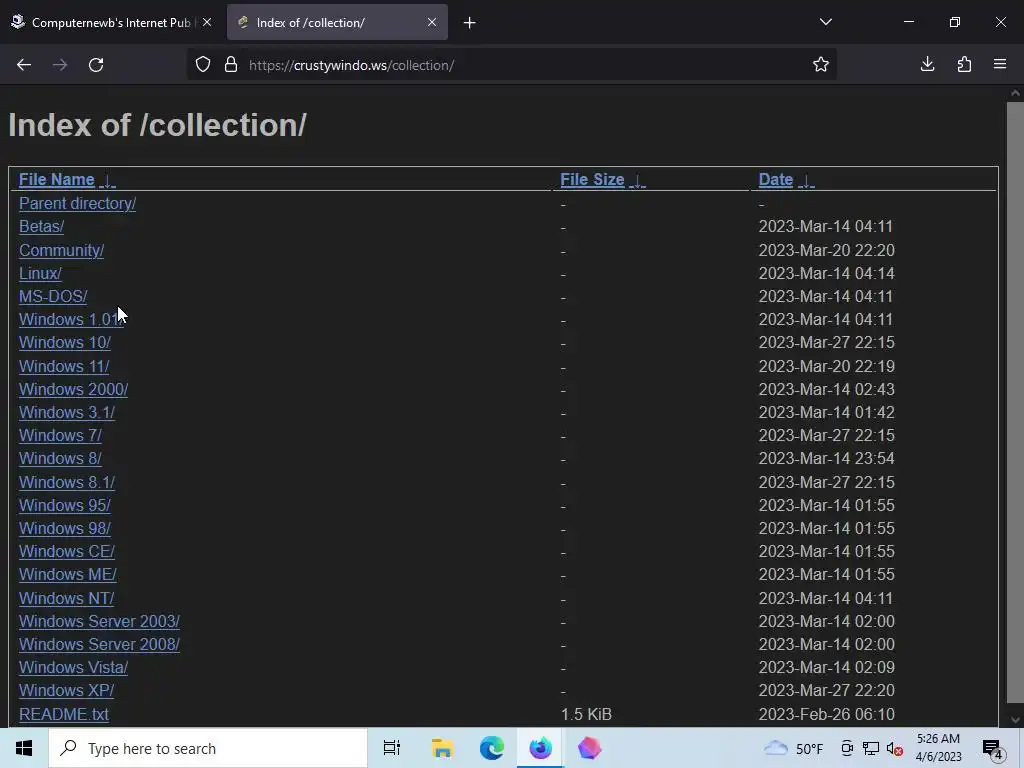Open the Windows NT folder
This screenshot has width=1024, height=768.
[x=67, y=598]
